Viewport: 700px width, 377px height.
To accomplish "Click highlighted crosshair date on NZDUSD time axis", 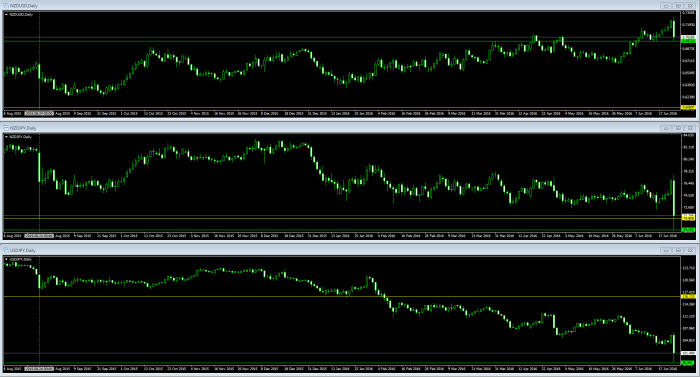I will [x=39, y=113].
